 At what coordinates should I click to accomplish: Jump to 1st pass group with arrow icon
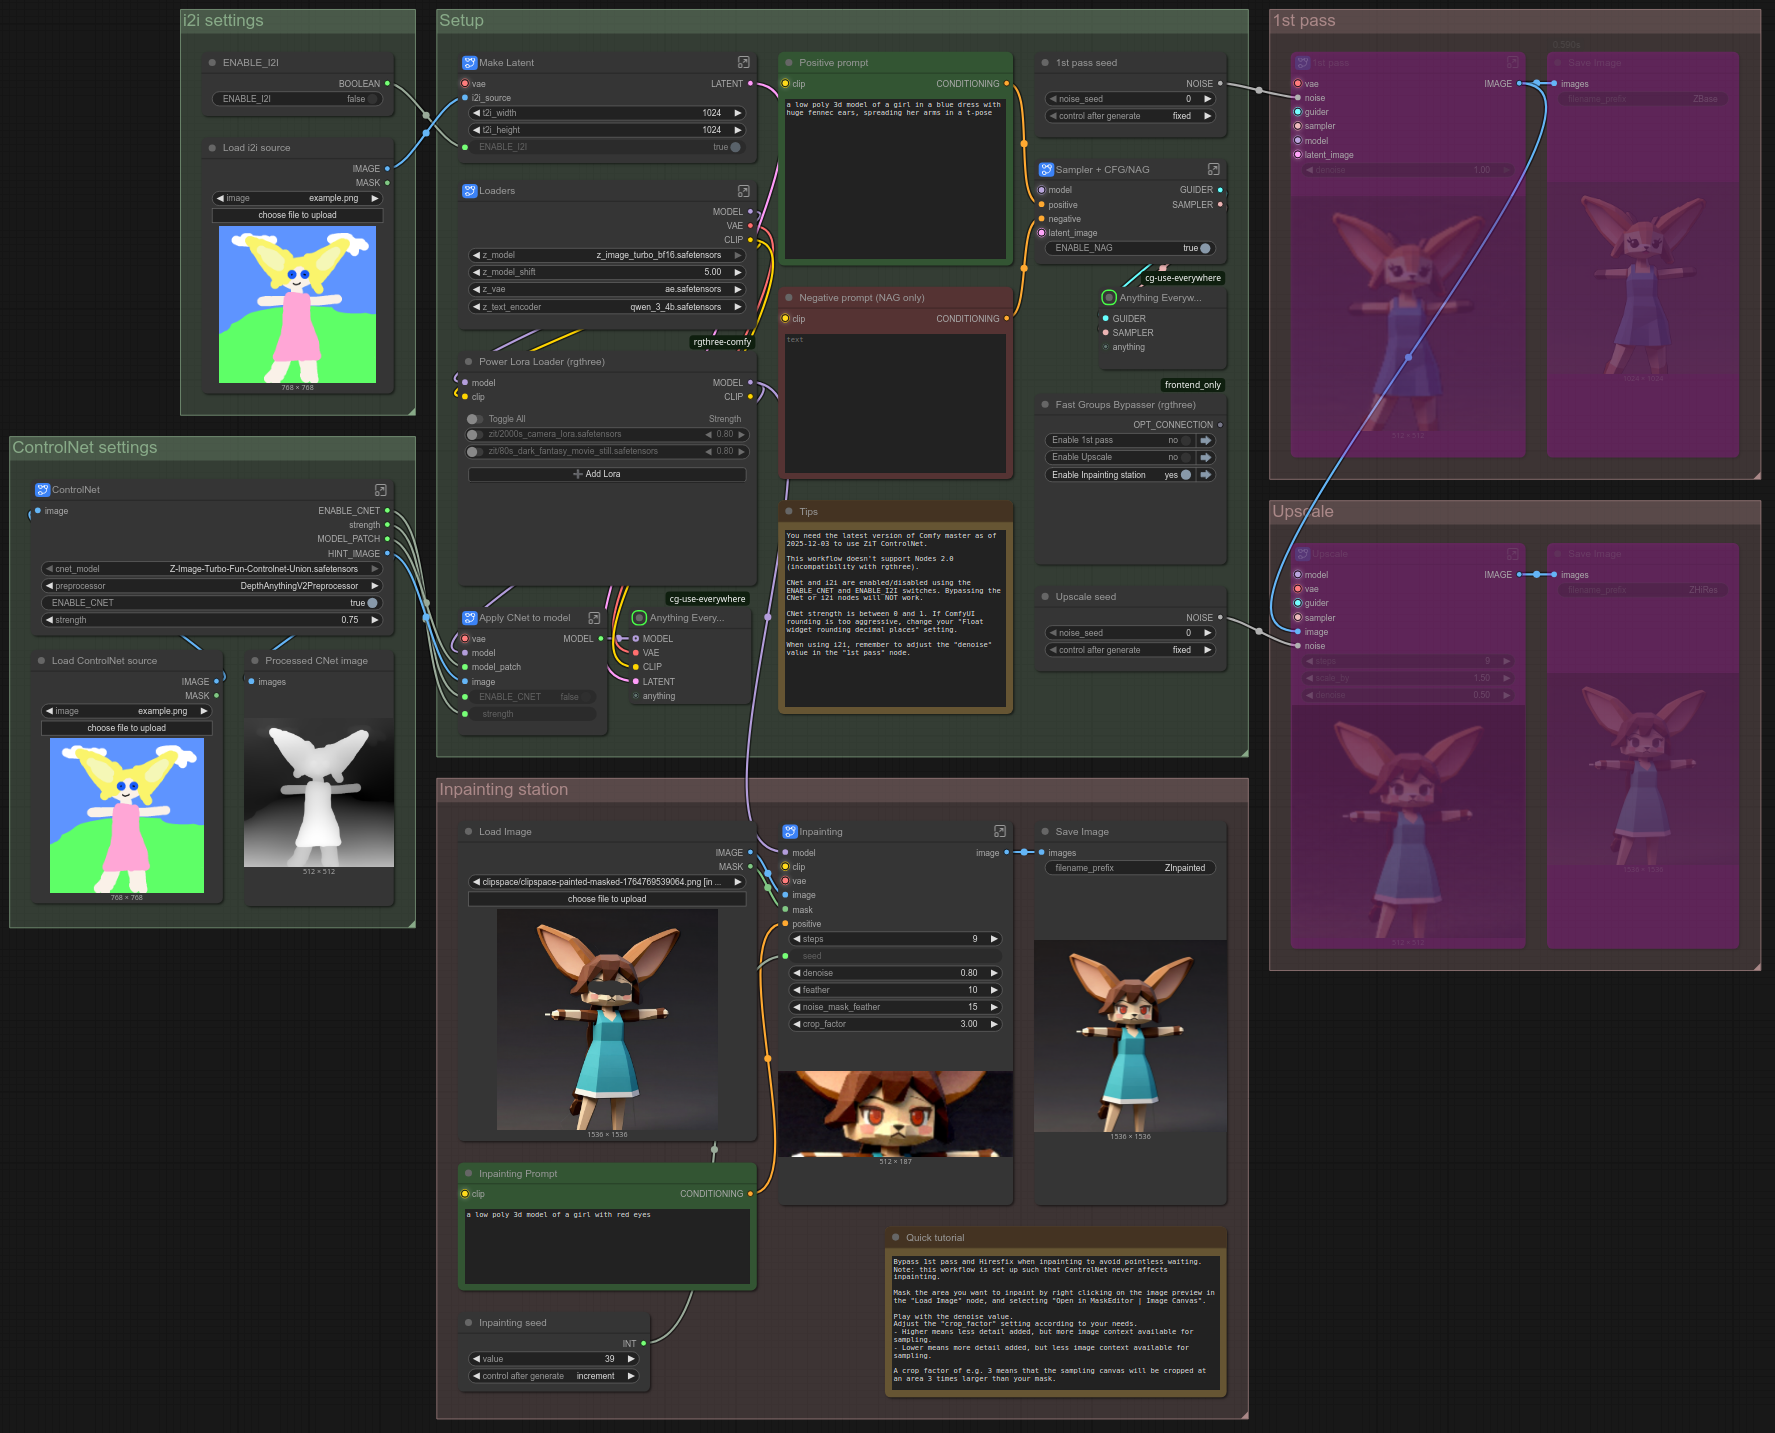tap(1206, 441)
